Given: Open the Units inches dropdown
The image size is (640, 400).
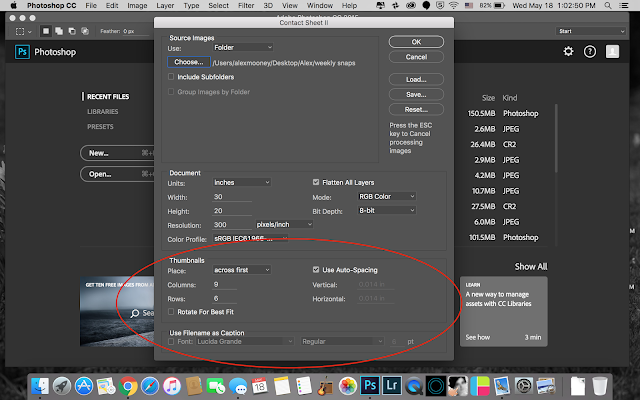Looking at the screenshot, I should pos(242,182).
